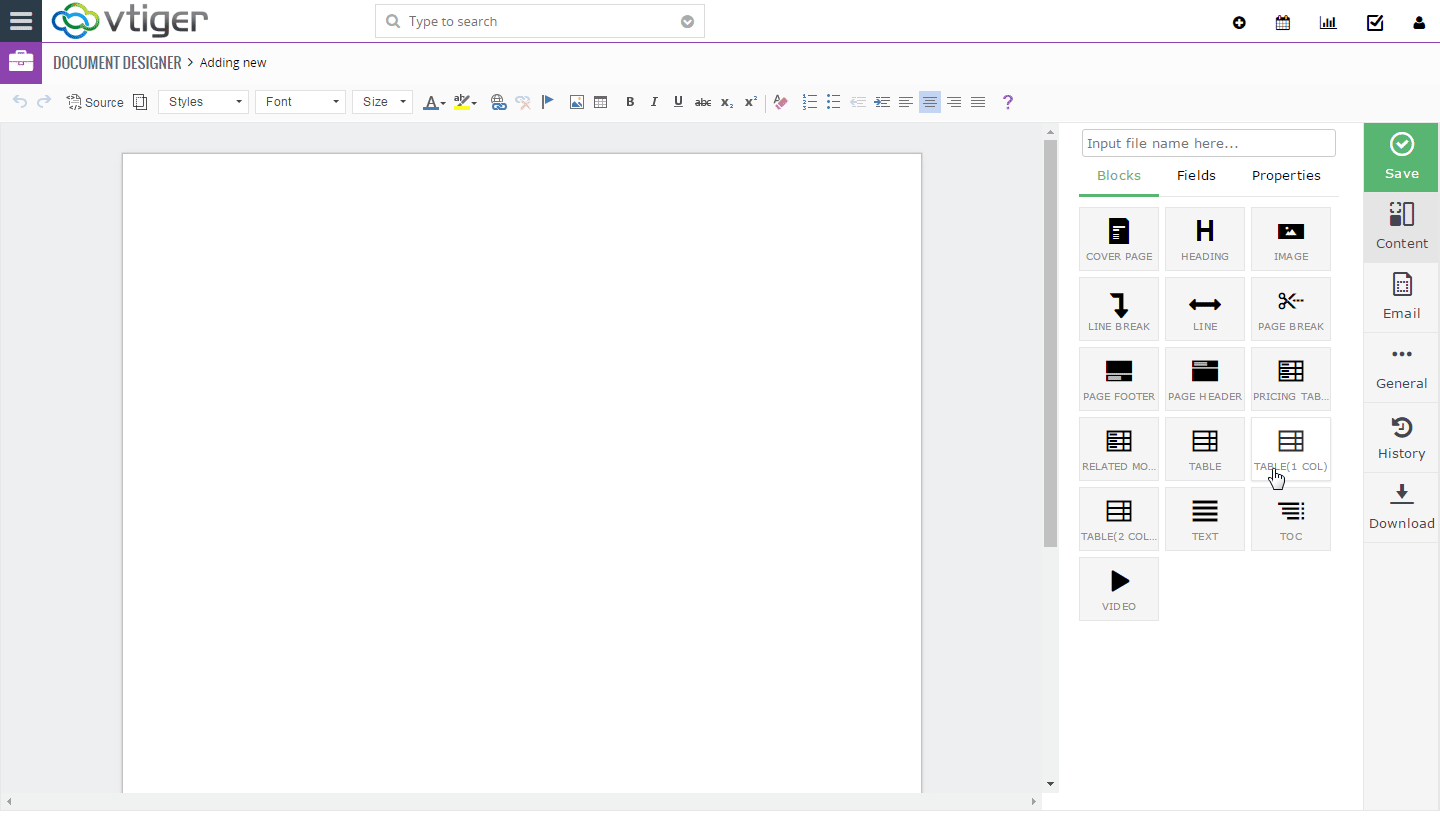Select the Image block
The height and width of the screenshot is (834, 1440).
pyautogui.click(x=1291, y=239)
